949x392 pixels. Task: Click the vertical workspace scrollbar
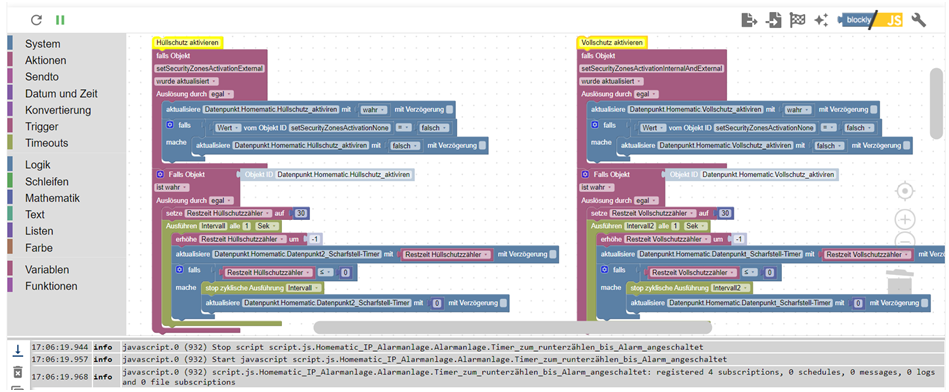936,103
